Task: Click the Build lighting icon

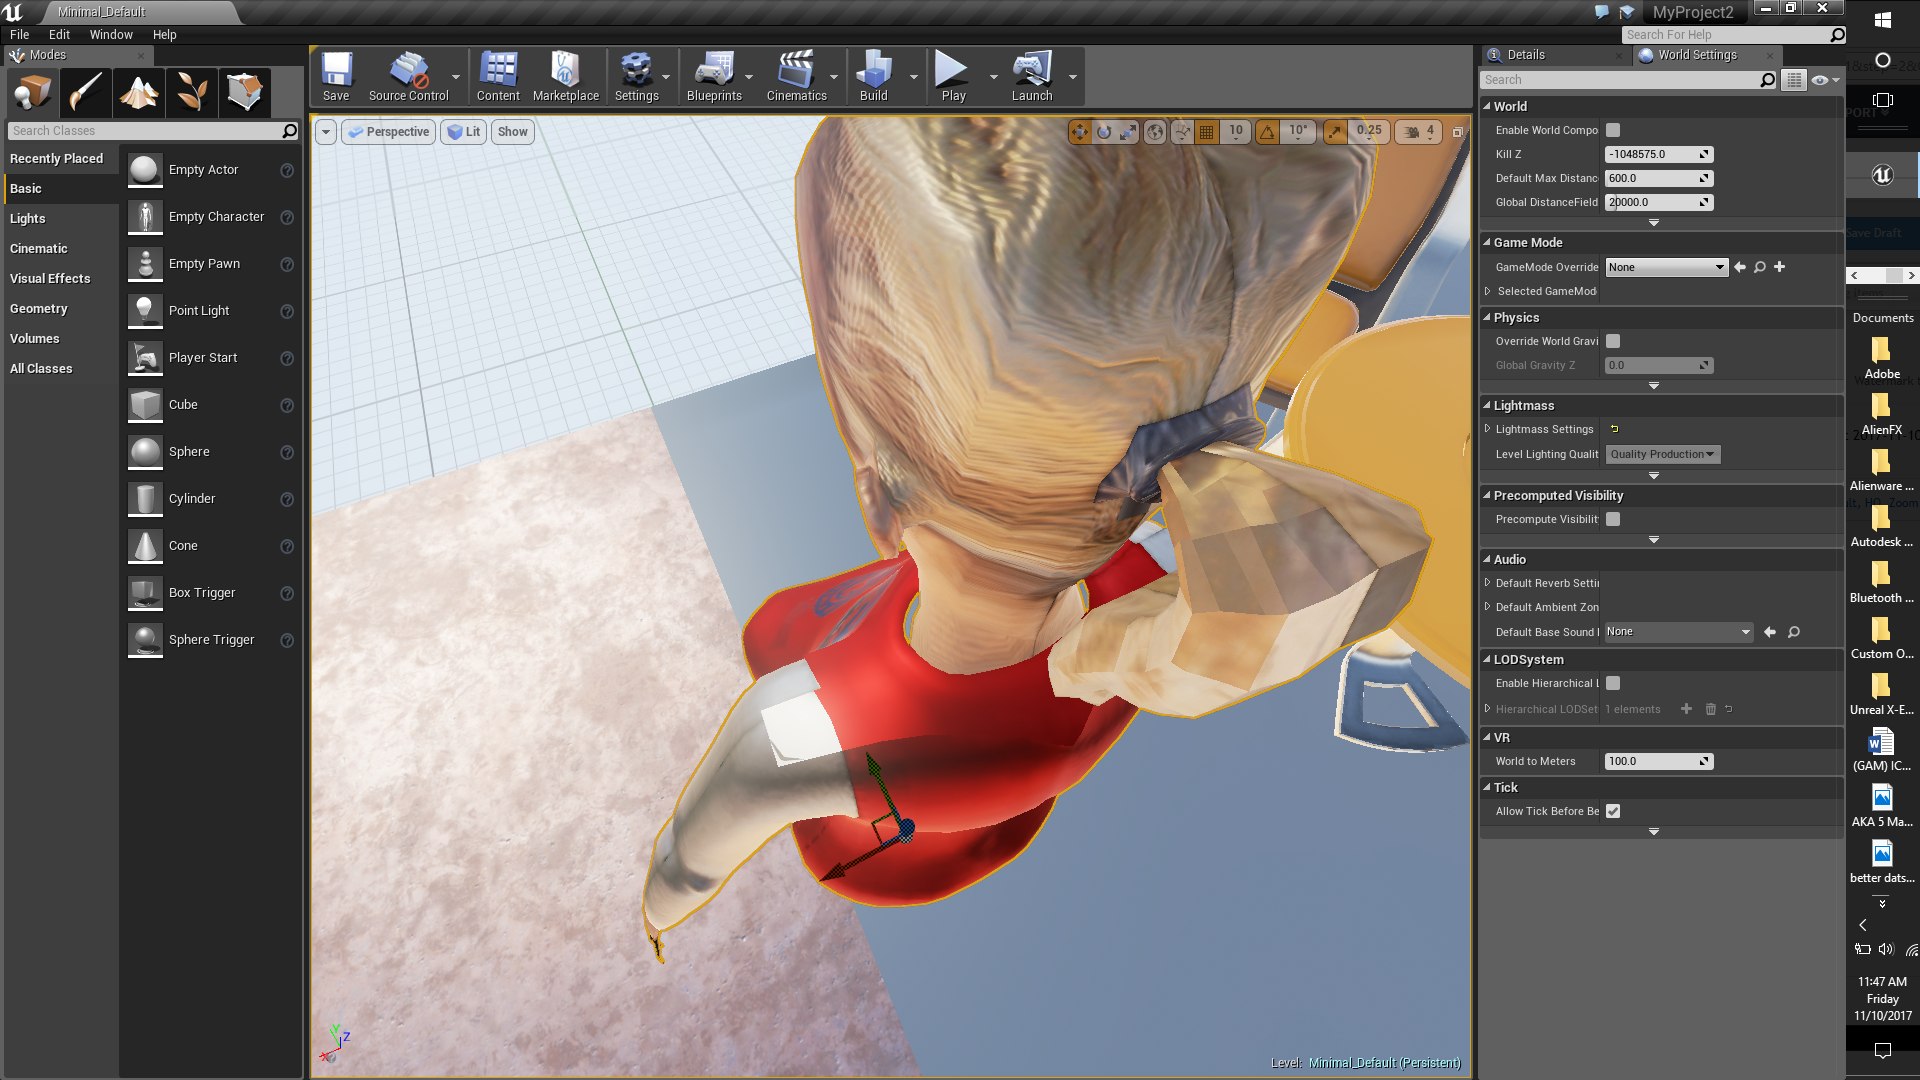Action: click(873, 77)
